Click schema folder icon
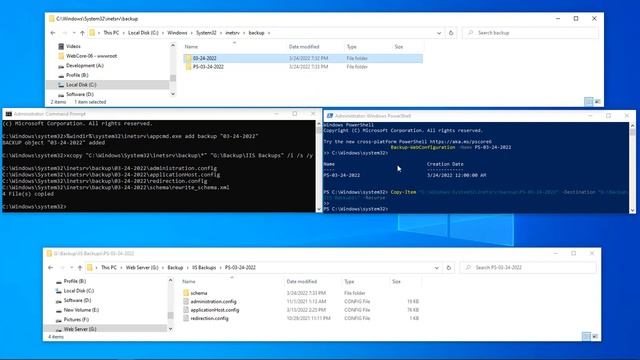640x360 pixels. [186, 293]
